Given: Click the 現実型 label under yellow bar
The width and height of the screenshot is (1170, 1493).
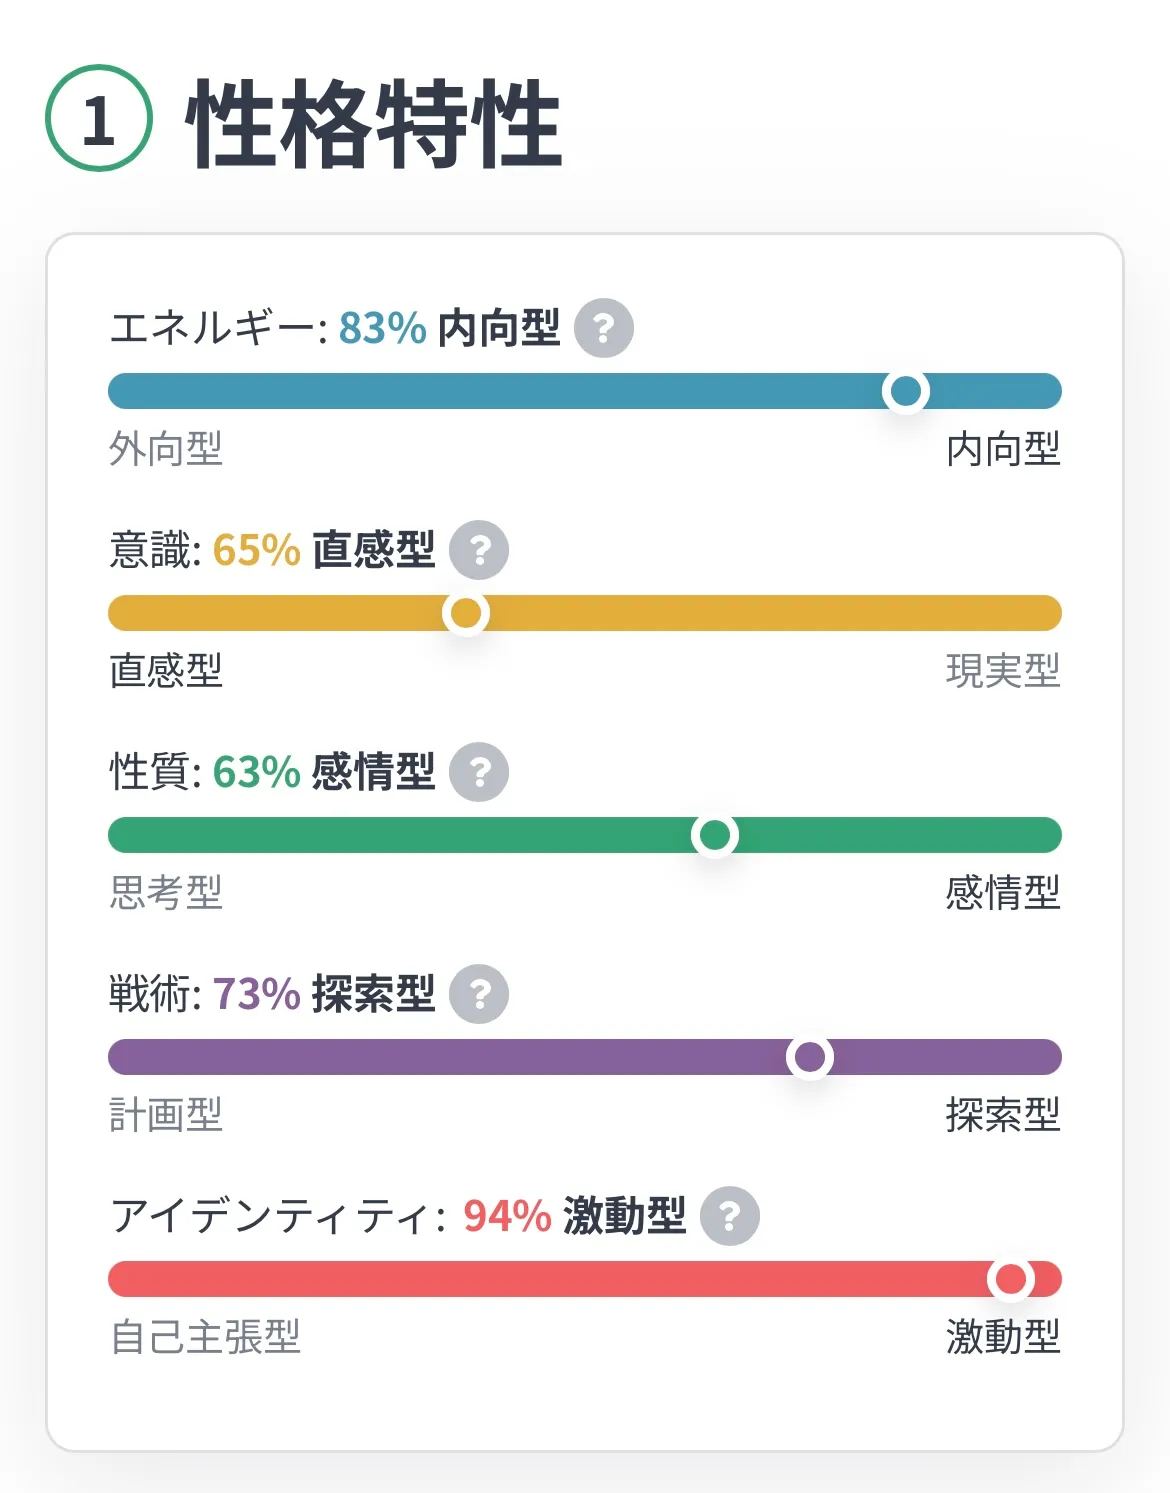Looking at the screenshot, I should point(1002,671).
